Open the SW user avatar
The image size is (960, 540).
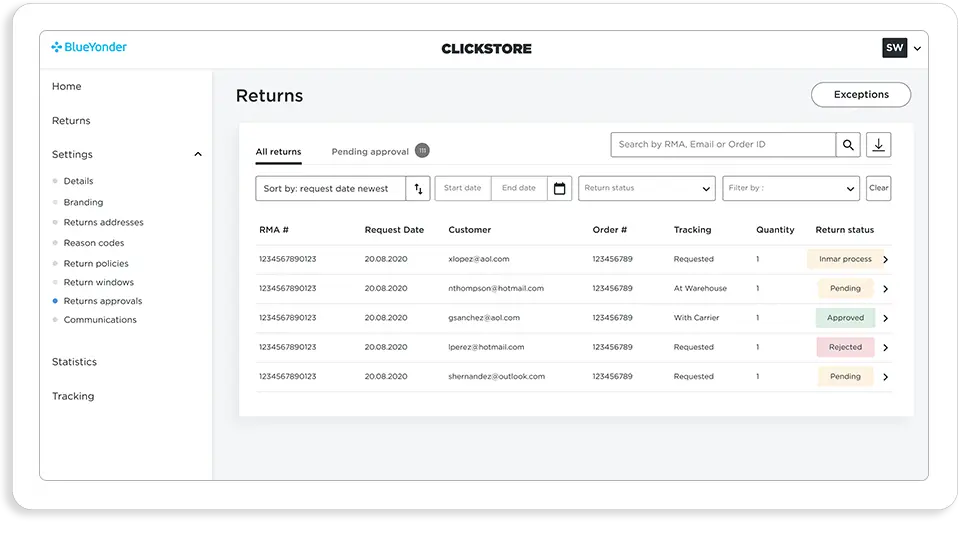894,48
